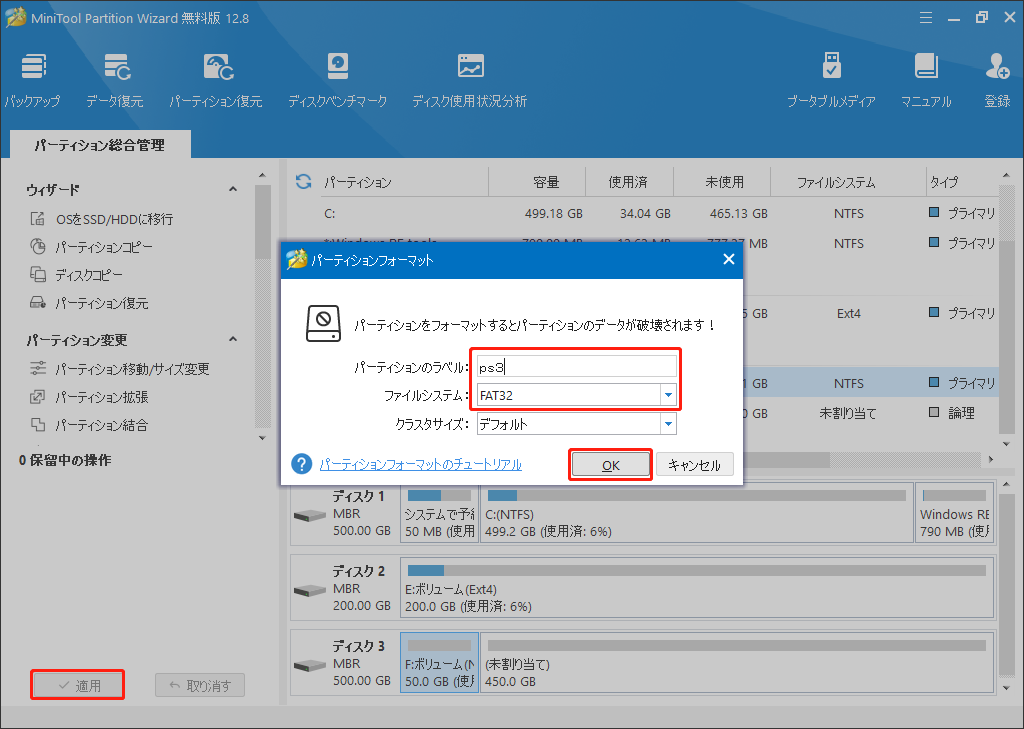The width and height of the screenshot is (1024, 729).
Task: Choose パーティション移動/サイズ変更
Action: (120, 369)
